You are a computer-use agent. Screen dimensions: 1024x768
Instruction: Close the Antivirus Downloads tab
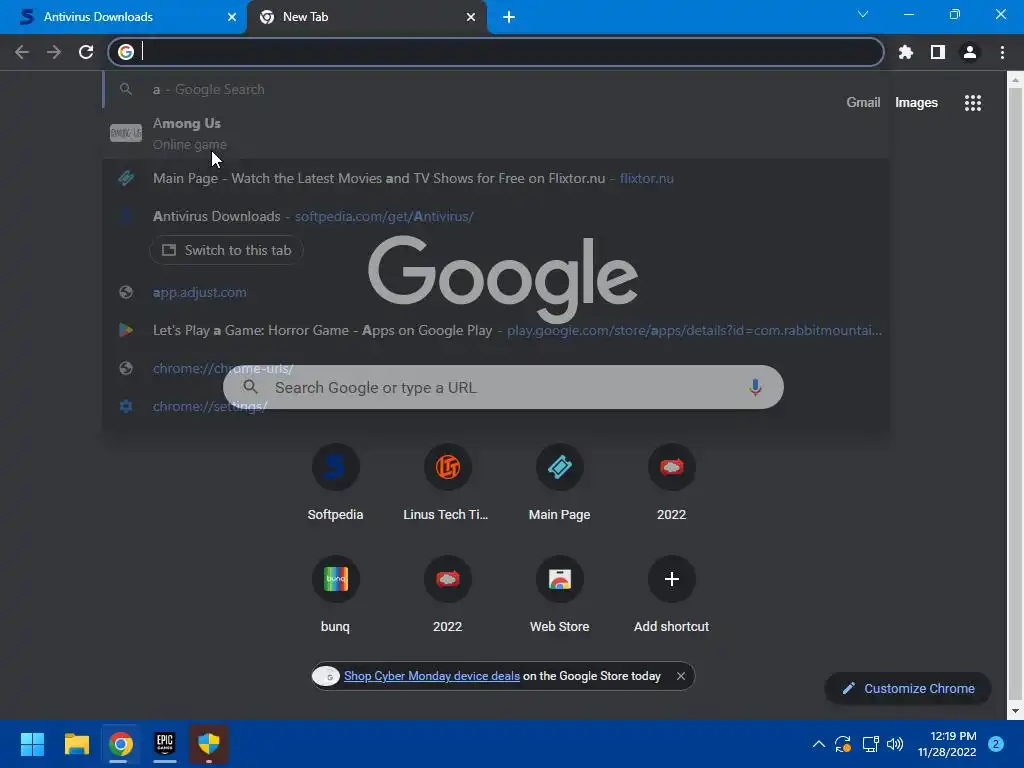point(231,17)
